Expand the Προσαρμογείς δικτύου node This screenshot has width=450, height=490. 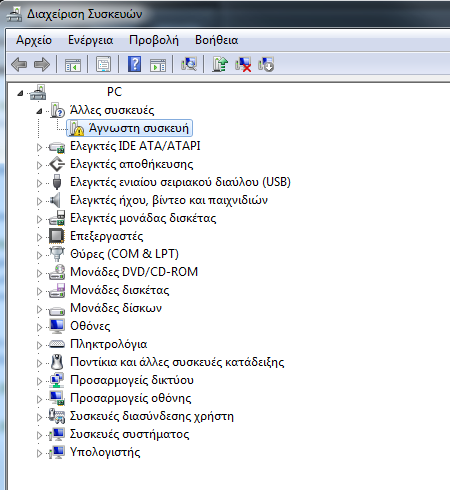[39, 381]
